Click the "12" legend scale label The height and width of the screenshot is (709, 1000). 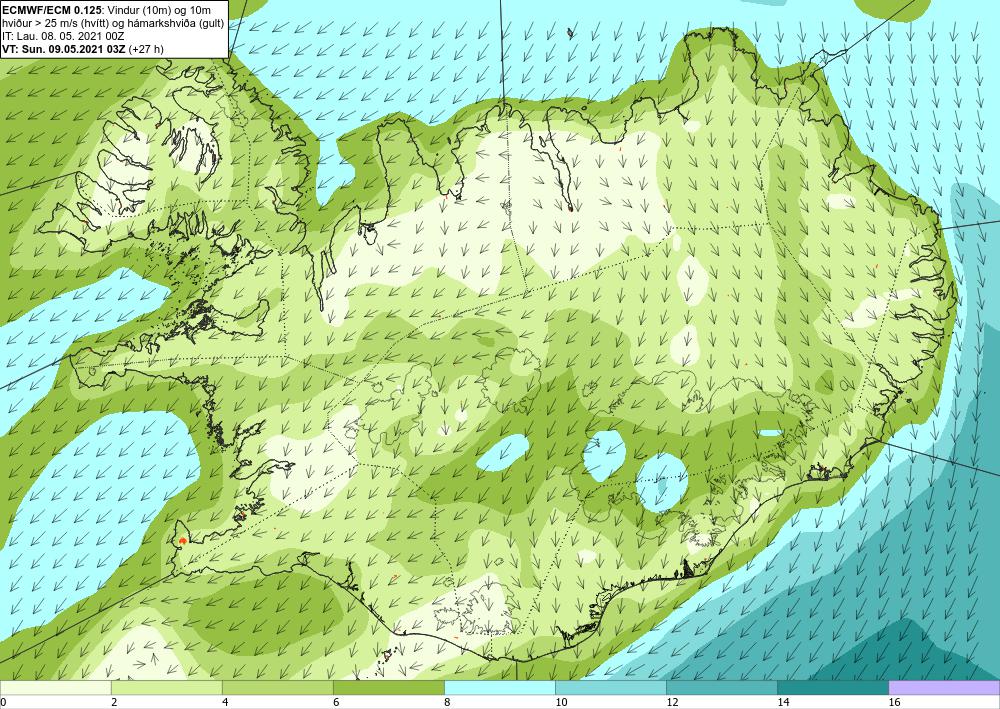point(671,702)
